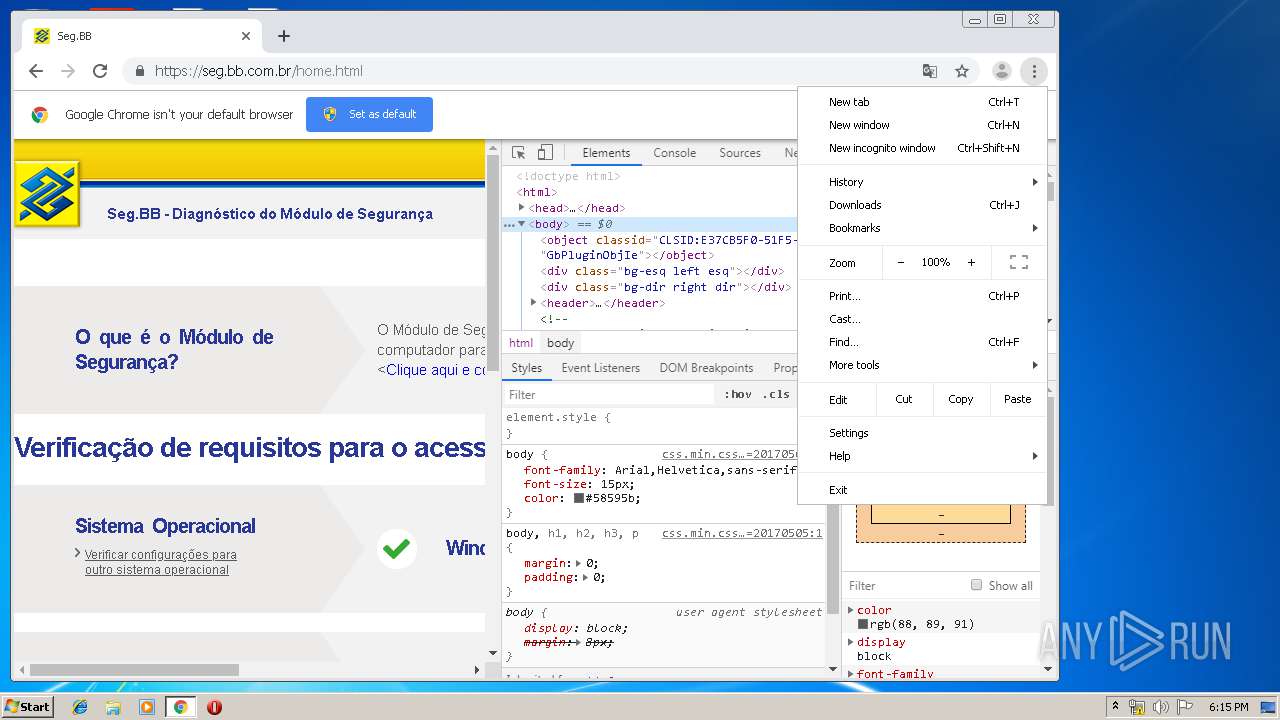Select Exit from the Chrome menu

[x=922, y=490]
